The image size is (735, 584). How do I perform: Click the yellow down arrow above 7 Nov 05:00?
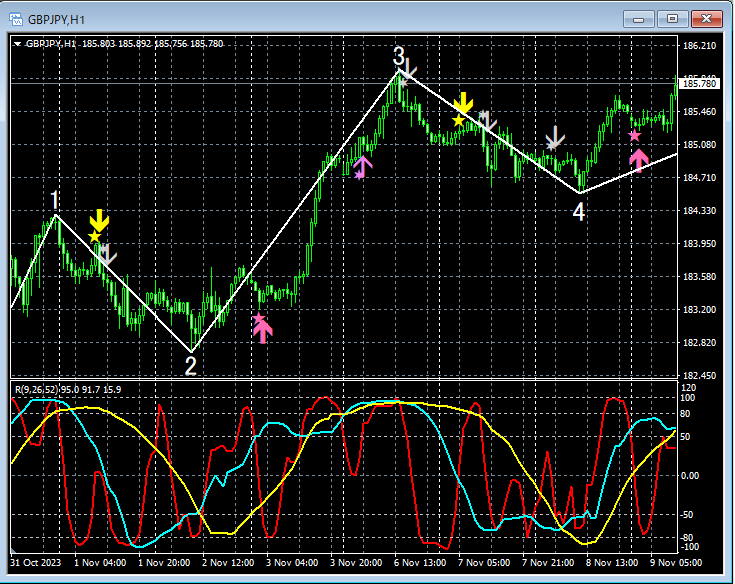pos(463,102)
